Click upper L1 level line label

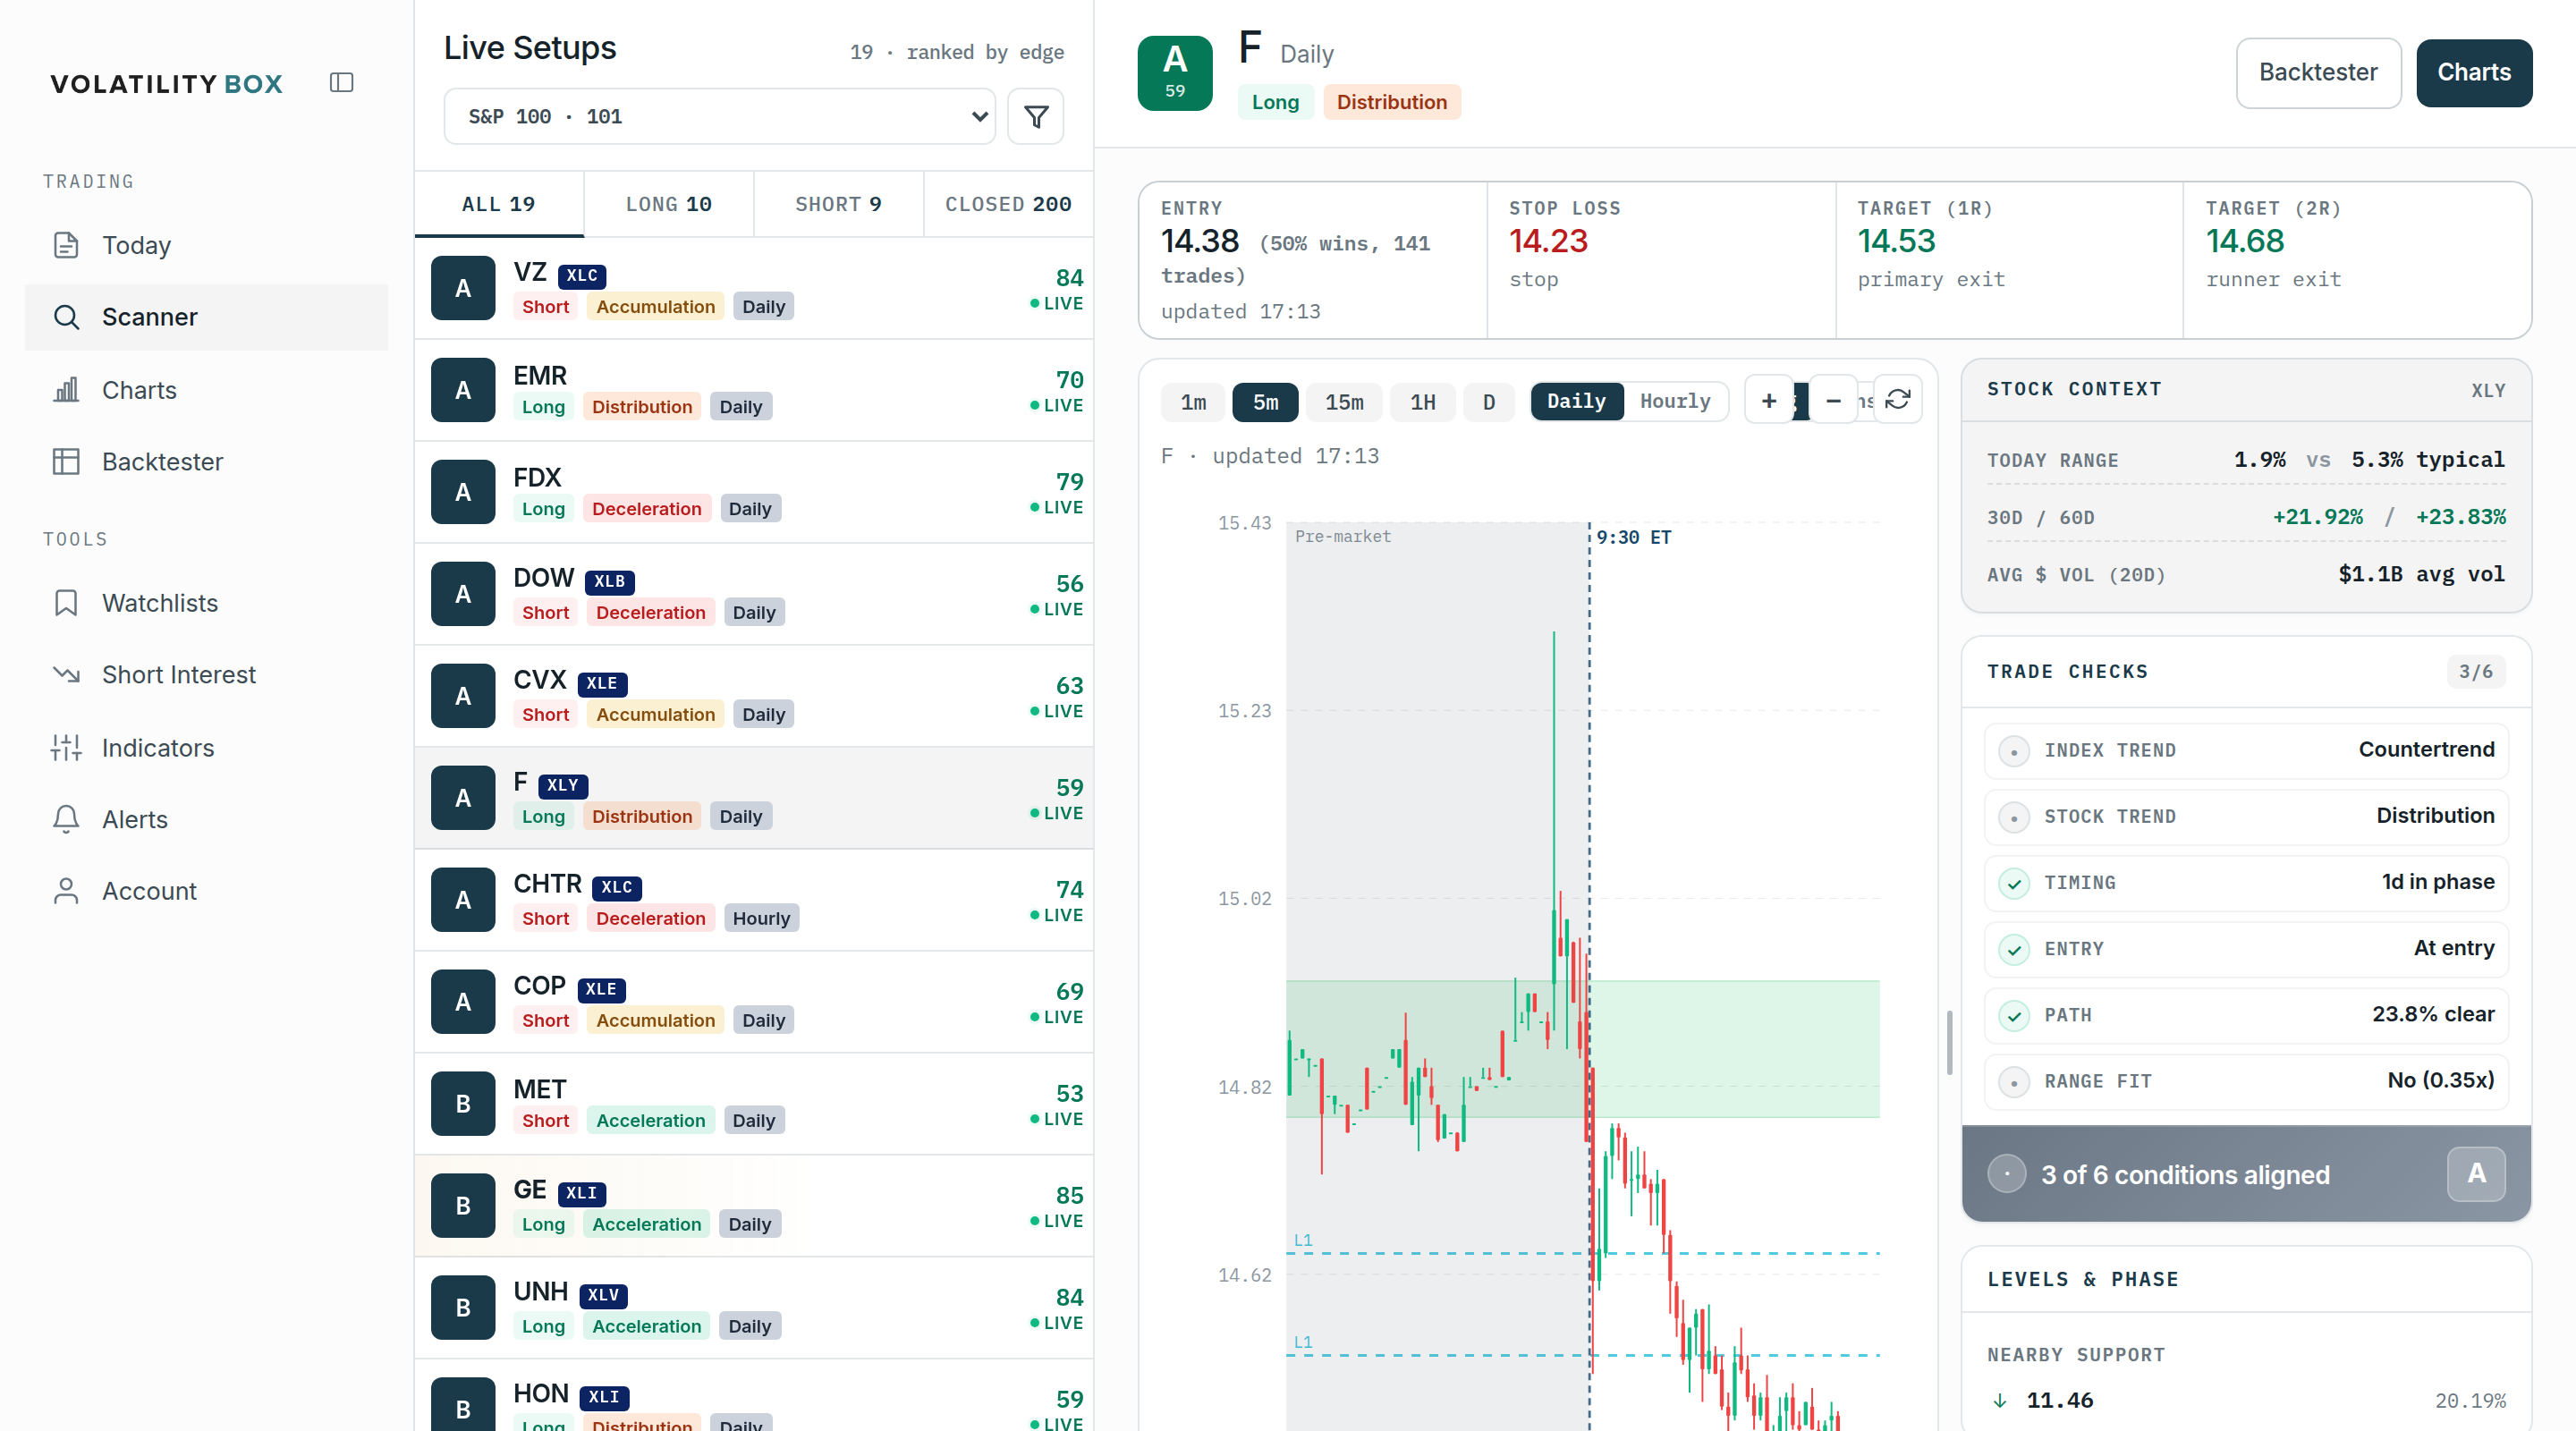point(1302,1240)
